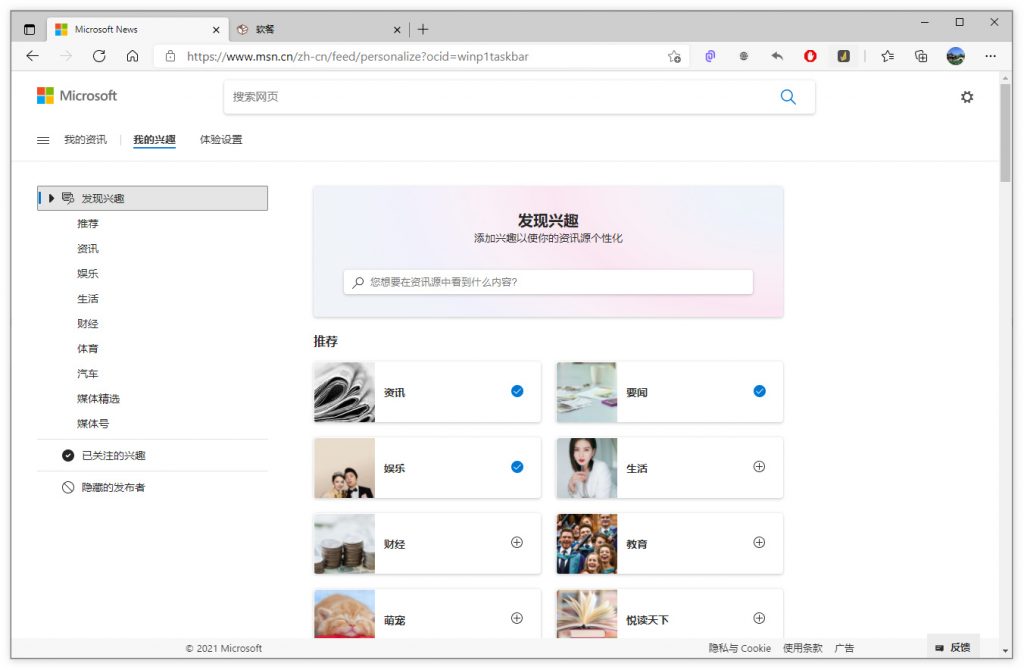Switch to the 我的资讯 tab
The height and width of the screenshot is (670, 1024).
point(85,140)
